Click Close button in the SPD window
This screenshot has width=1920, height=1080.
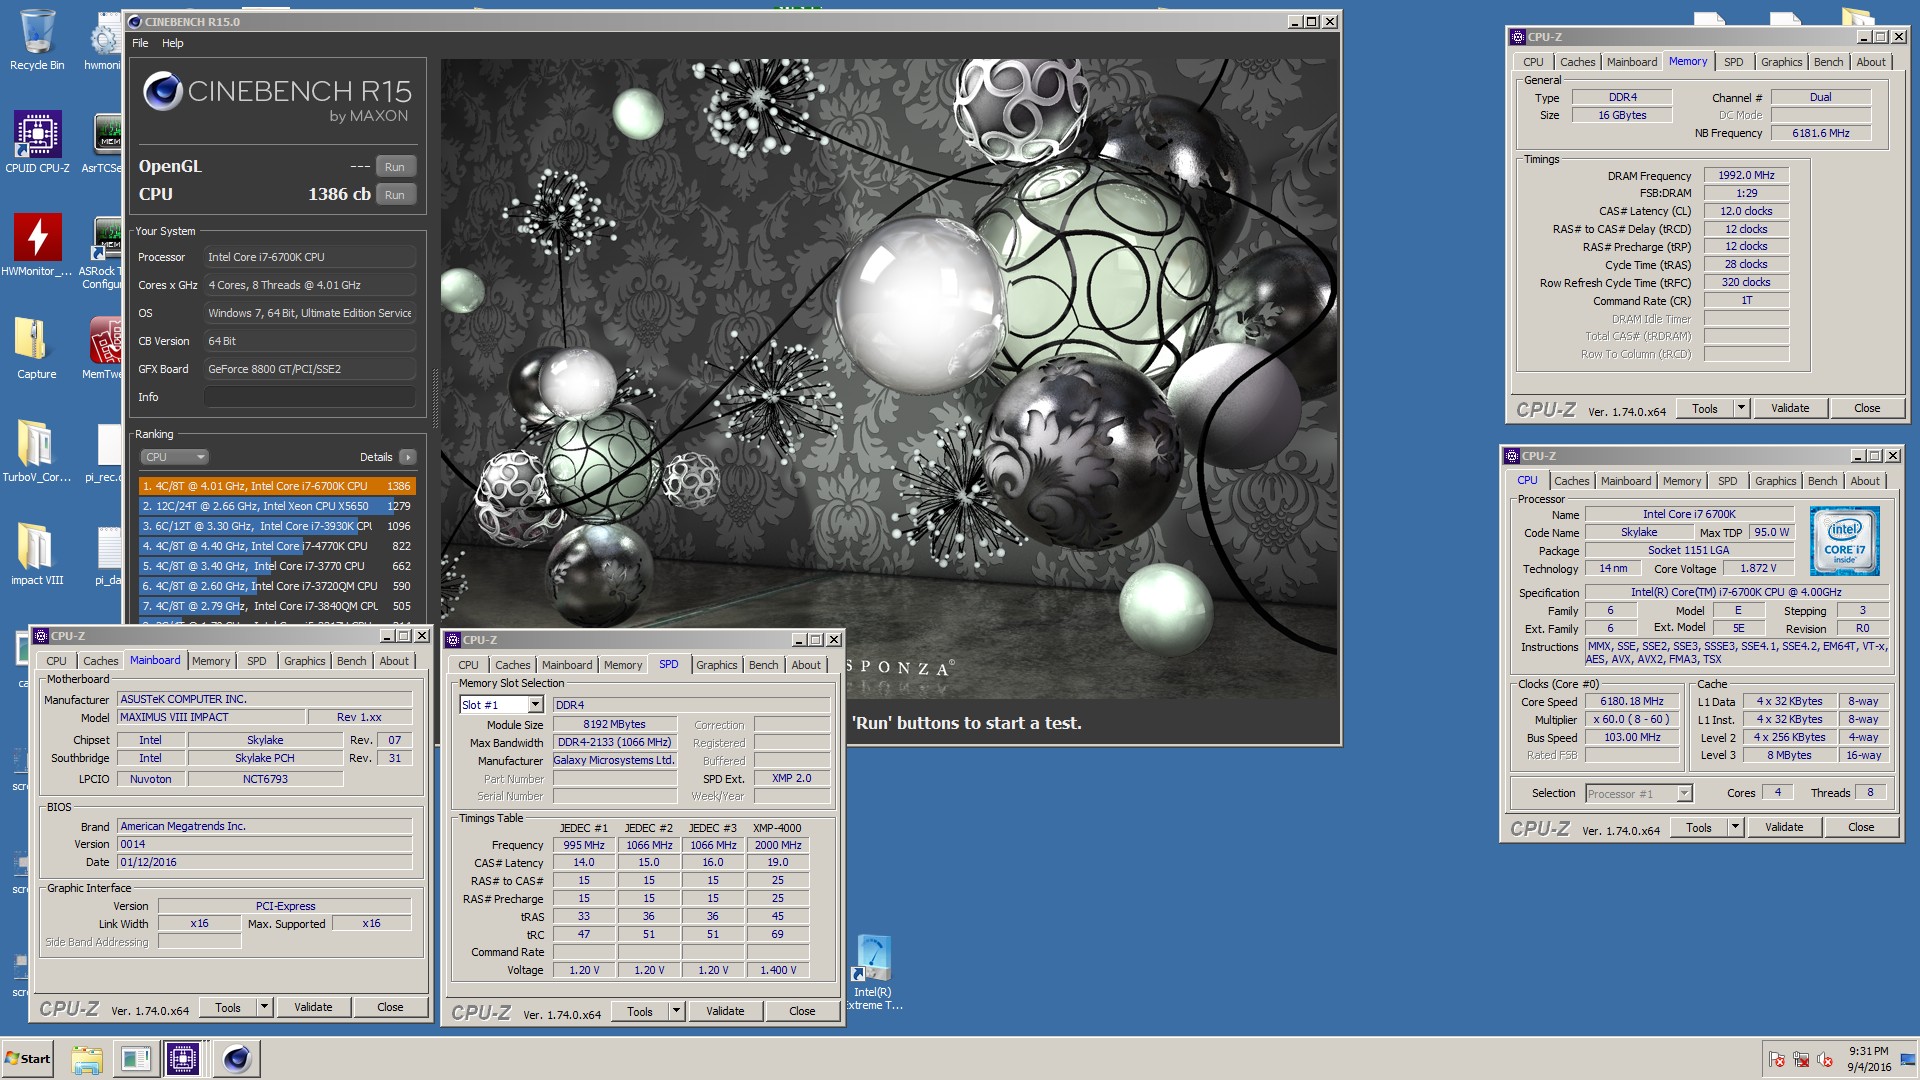point(802,1011)
